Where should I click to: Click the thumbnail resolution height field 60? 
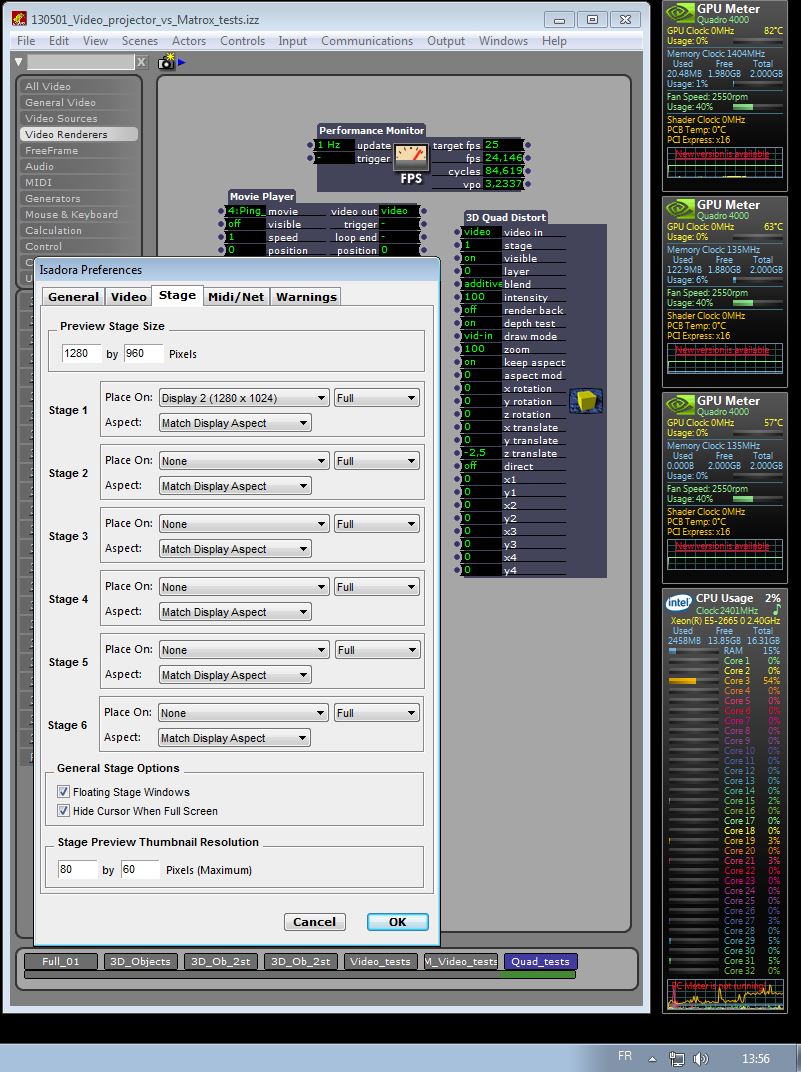(x=139, y=870)
